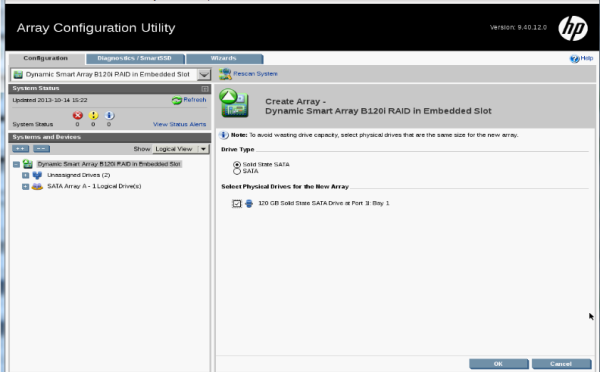This screenshot has width=600, height=372.
Task: Select the SATA drive type radio button
Action: (237, 171)
